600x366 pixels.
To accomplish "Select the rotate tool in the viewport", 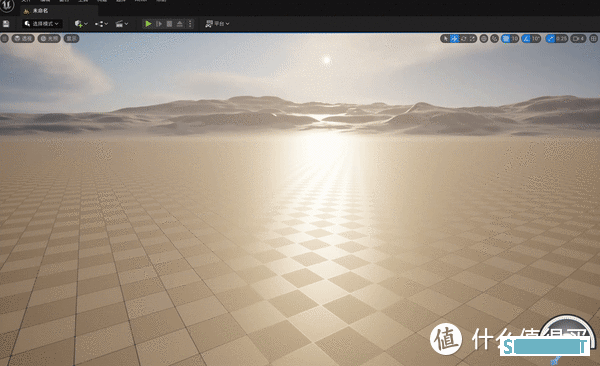I will pyautogui.click(x=463, y=38).
